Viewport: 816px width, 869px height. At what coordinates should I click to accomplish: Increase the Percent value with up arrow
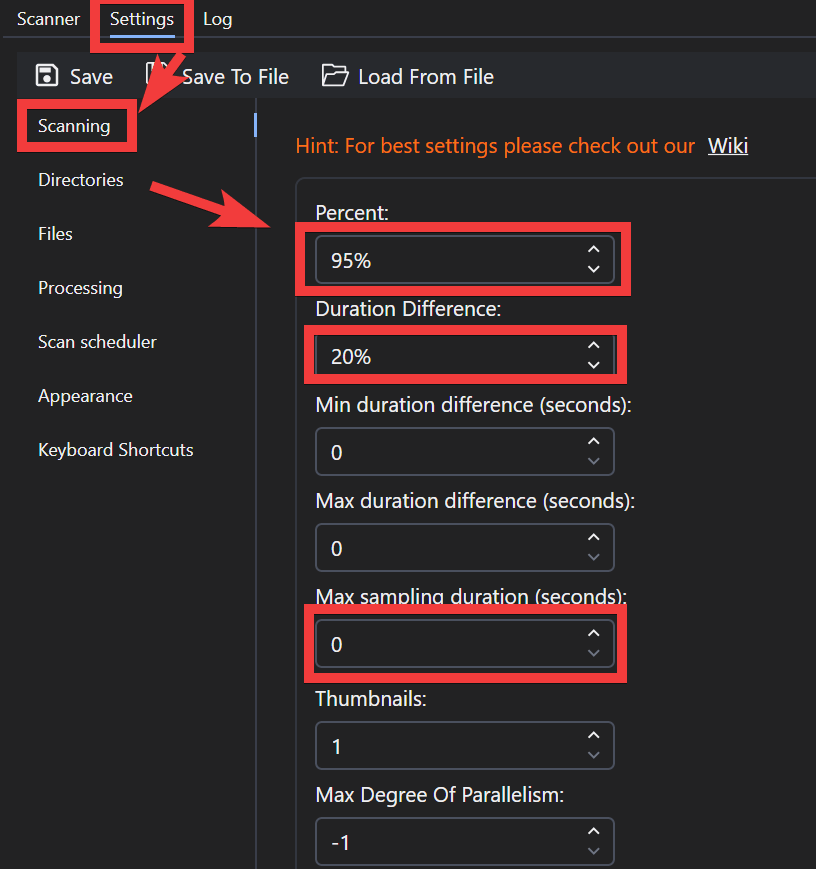point(594,250)
